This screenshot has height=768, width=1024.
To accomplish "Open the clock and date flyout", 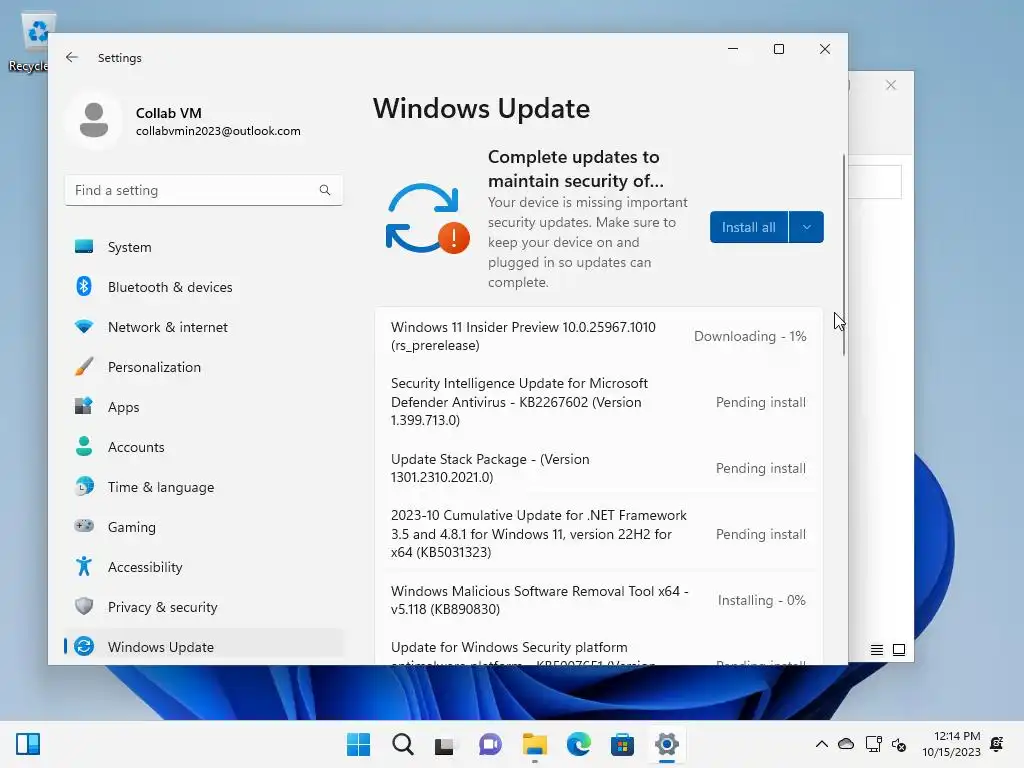I will click(951, 744).
